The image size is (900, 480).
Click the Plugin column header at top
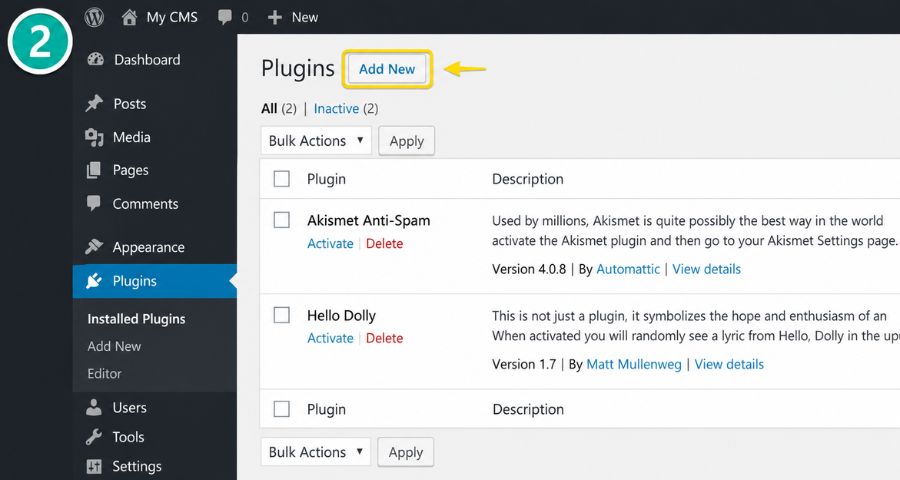click(x=326, y=179)
